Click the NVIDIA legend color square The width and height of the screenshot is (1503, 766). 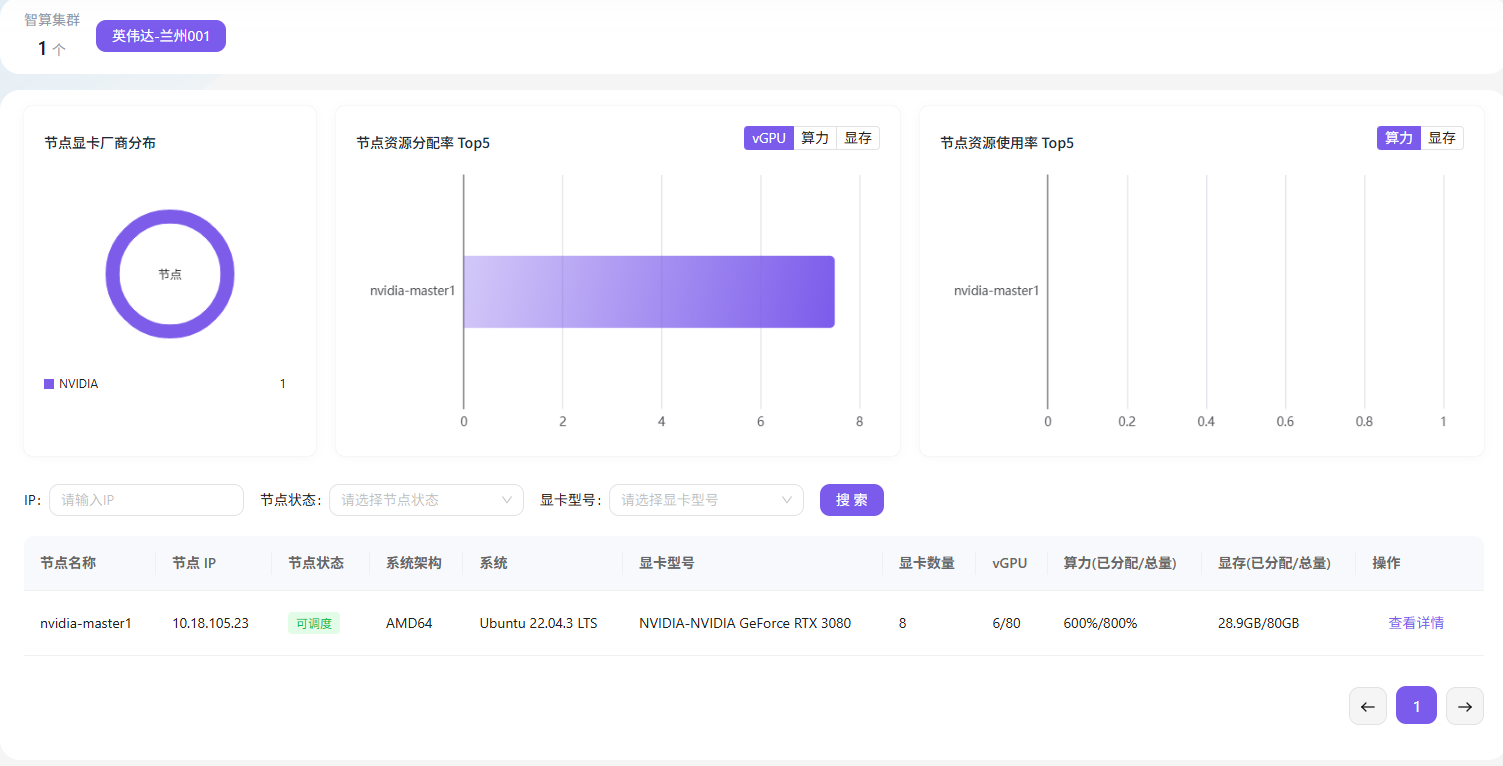49,384
